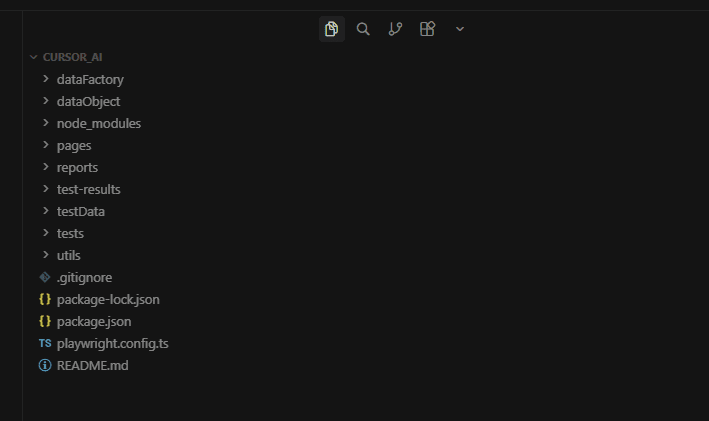Click the TS icon for playwright.config.ts

coord(44,343)
